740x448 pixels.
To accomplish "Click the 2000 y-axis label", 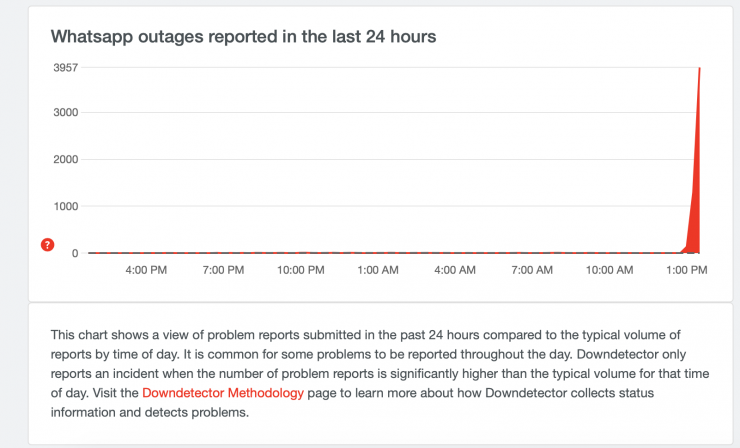I will 66,159.
